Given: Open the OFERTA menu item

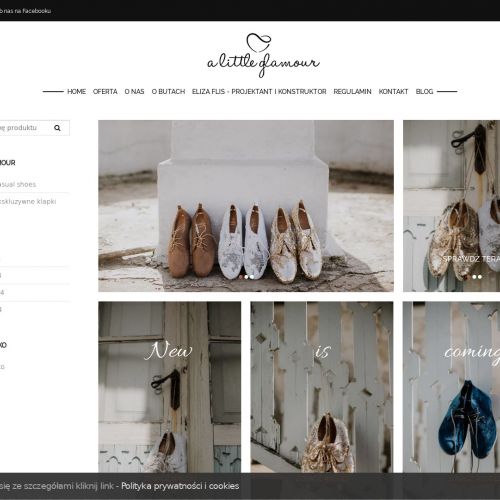Looking at the screenshot, I should [105, 92].
